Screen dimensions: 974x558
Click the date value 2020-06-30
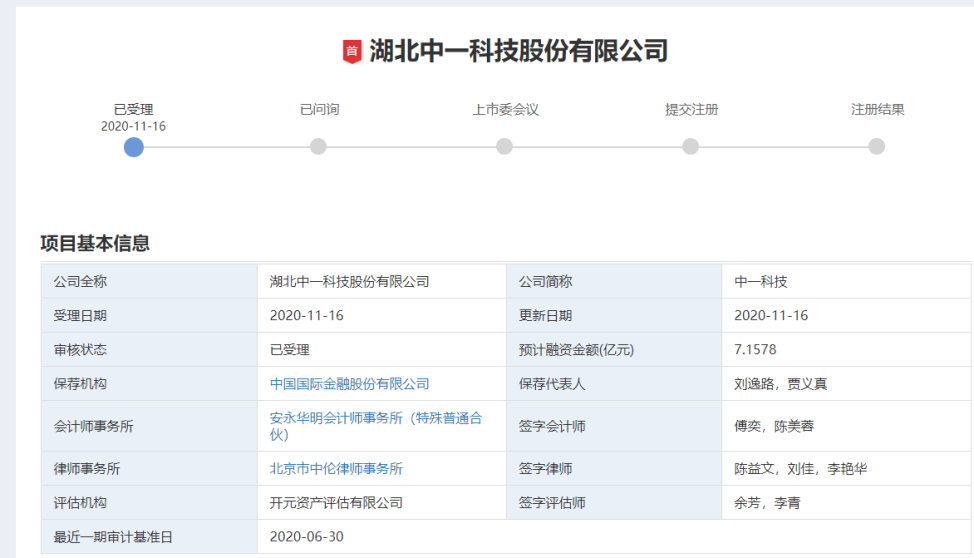307,537
